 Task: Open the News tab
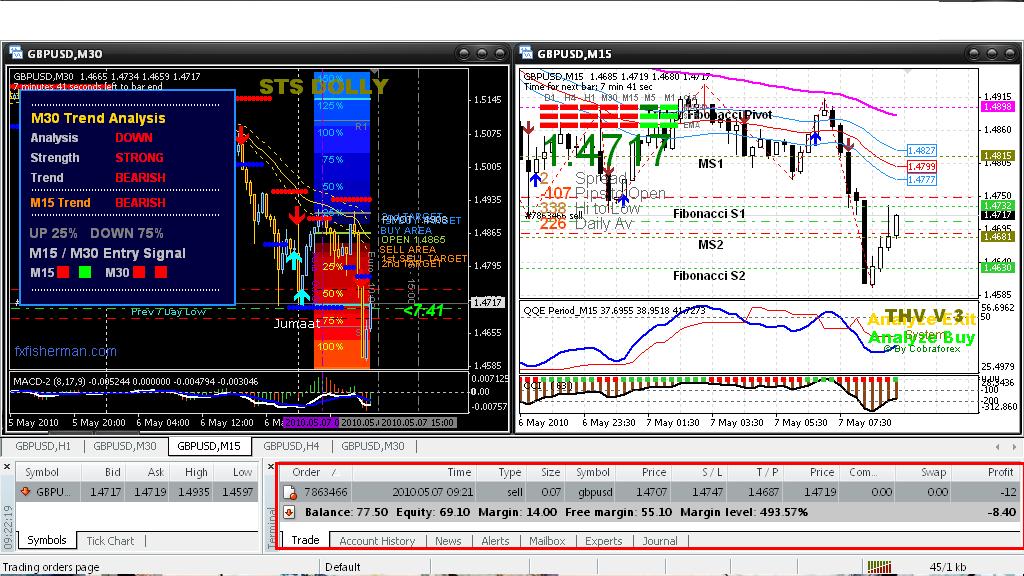(x=448, y=541)
